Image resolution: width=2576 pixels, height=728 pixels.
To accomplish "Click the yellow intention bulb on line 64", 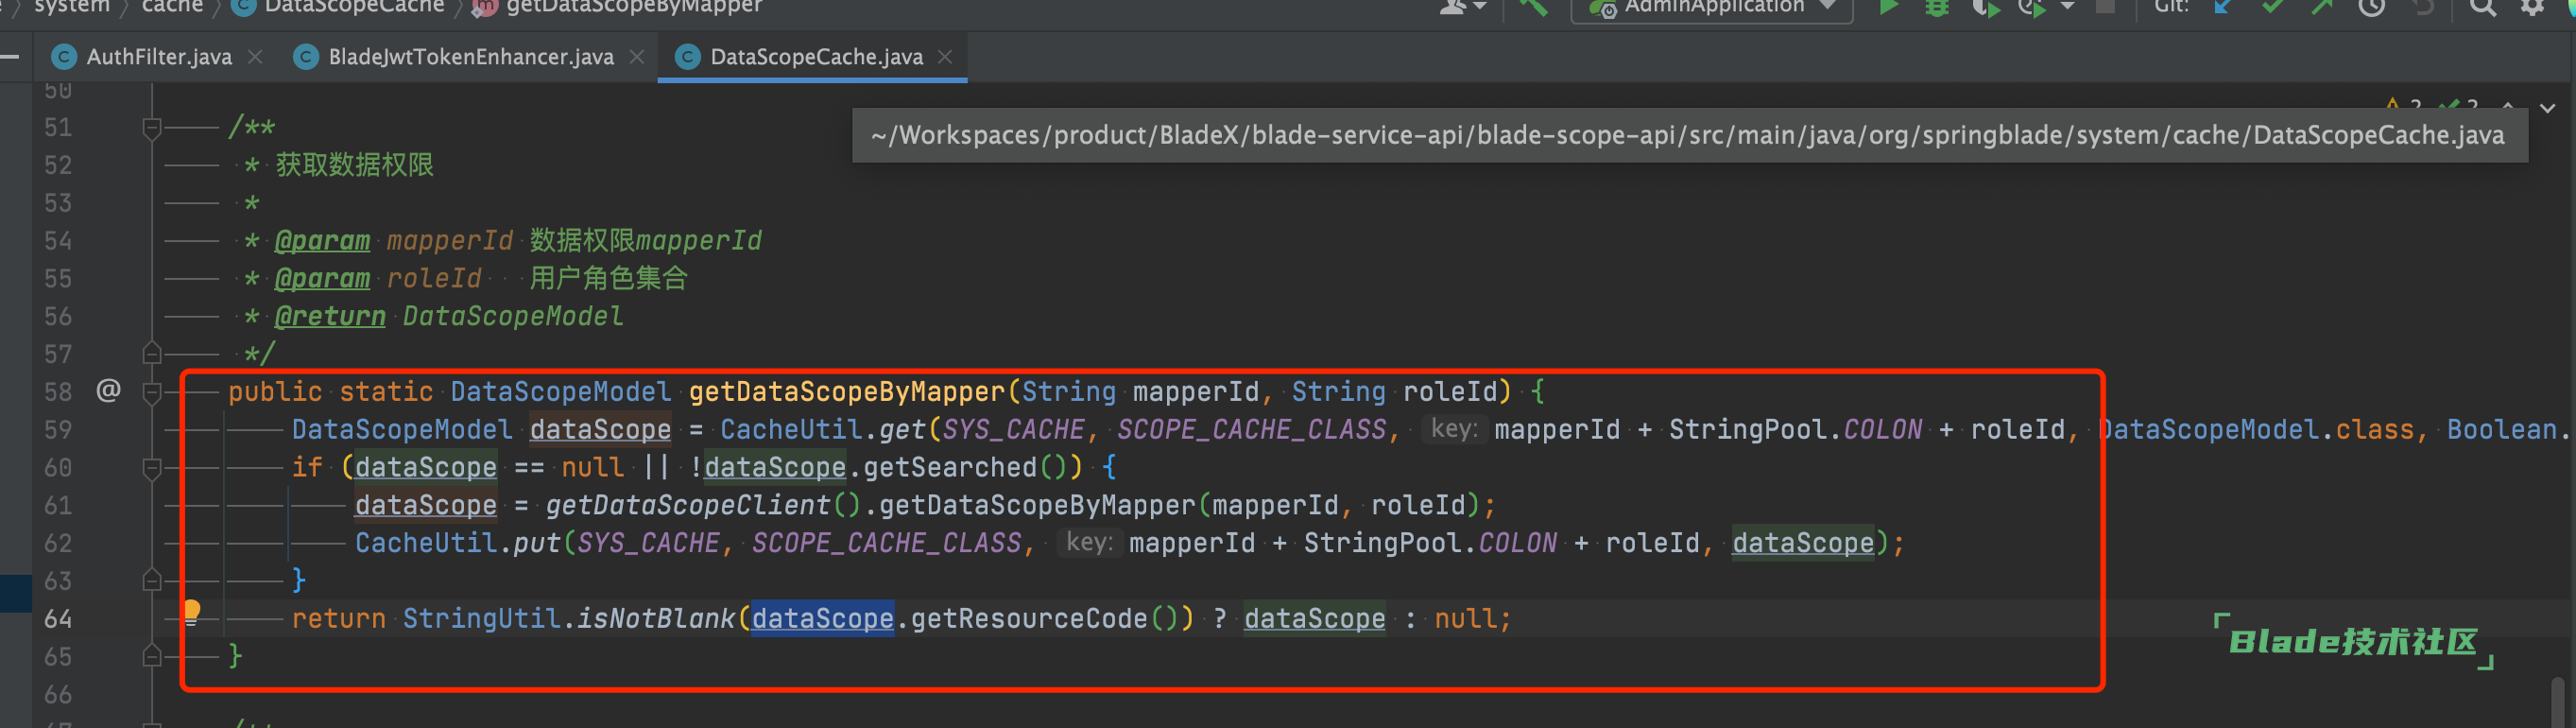I will 191,611.
